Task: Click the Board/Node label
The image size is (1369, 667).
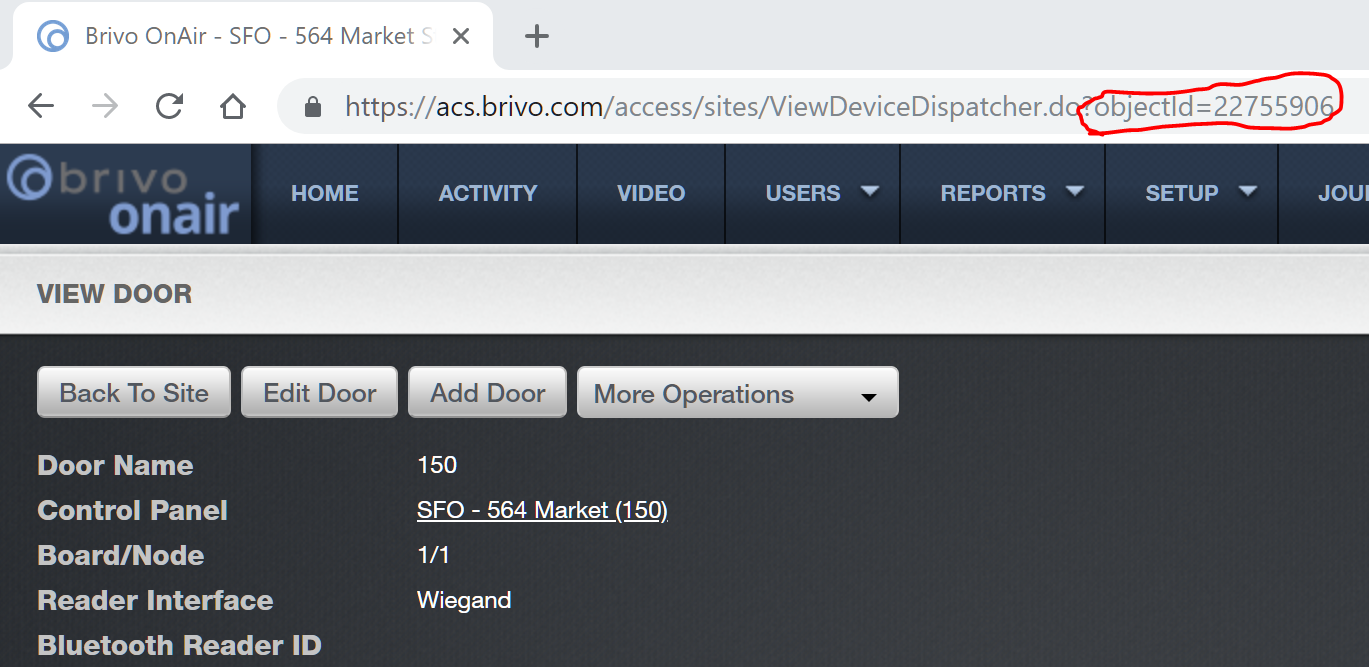Action: click(x=120, y=555)
